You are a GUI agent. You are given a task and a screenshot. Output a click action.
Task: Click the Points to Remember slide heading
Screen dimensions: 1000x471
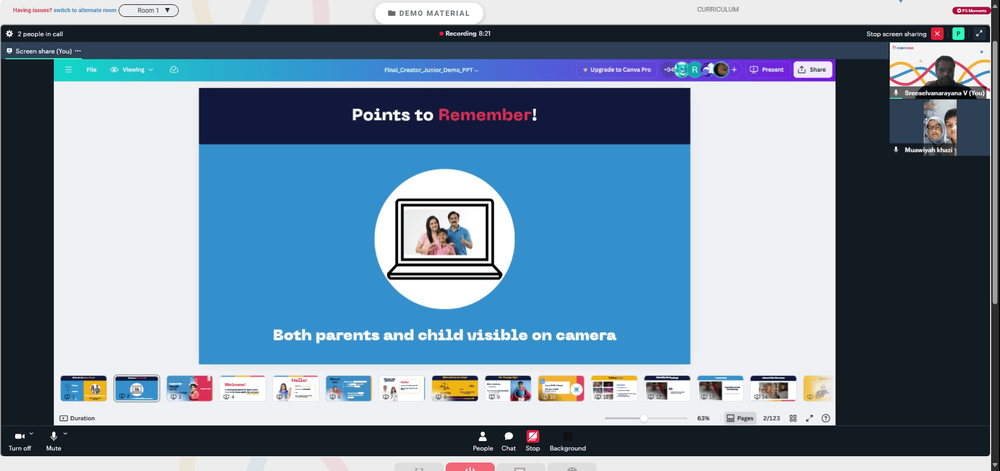(445, 115)
